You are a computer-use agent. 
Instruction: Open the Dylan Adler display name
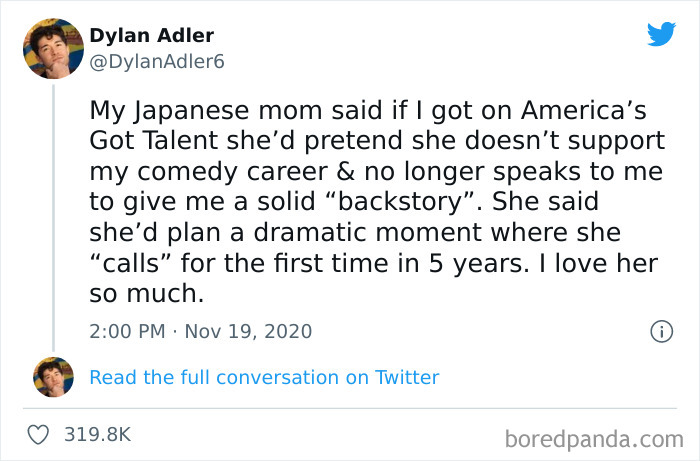(x=151, y=36)
